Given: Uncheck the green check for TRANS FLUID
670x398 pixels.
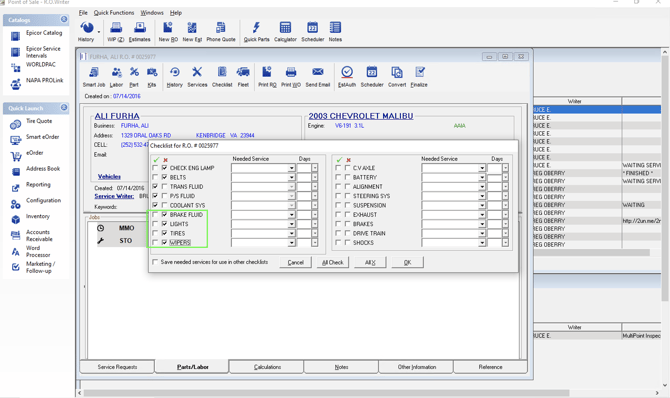Looking at the screenshot, I should pos(155,186).
